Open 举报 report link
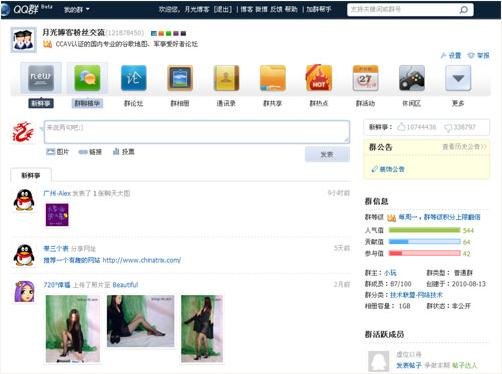Screen dimensions: 502x374 479,55
